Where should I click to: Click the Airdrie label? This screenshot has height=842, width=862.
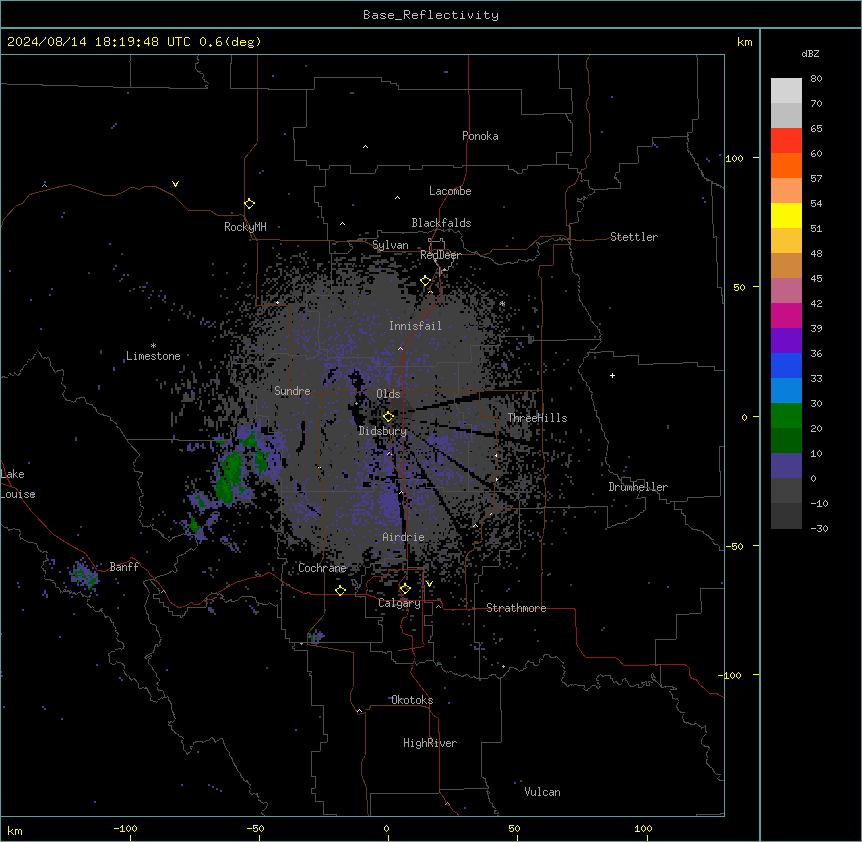[x=403, y=537]
